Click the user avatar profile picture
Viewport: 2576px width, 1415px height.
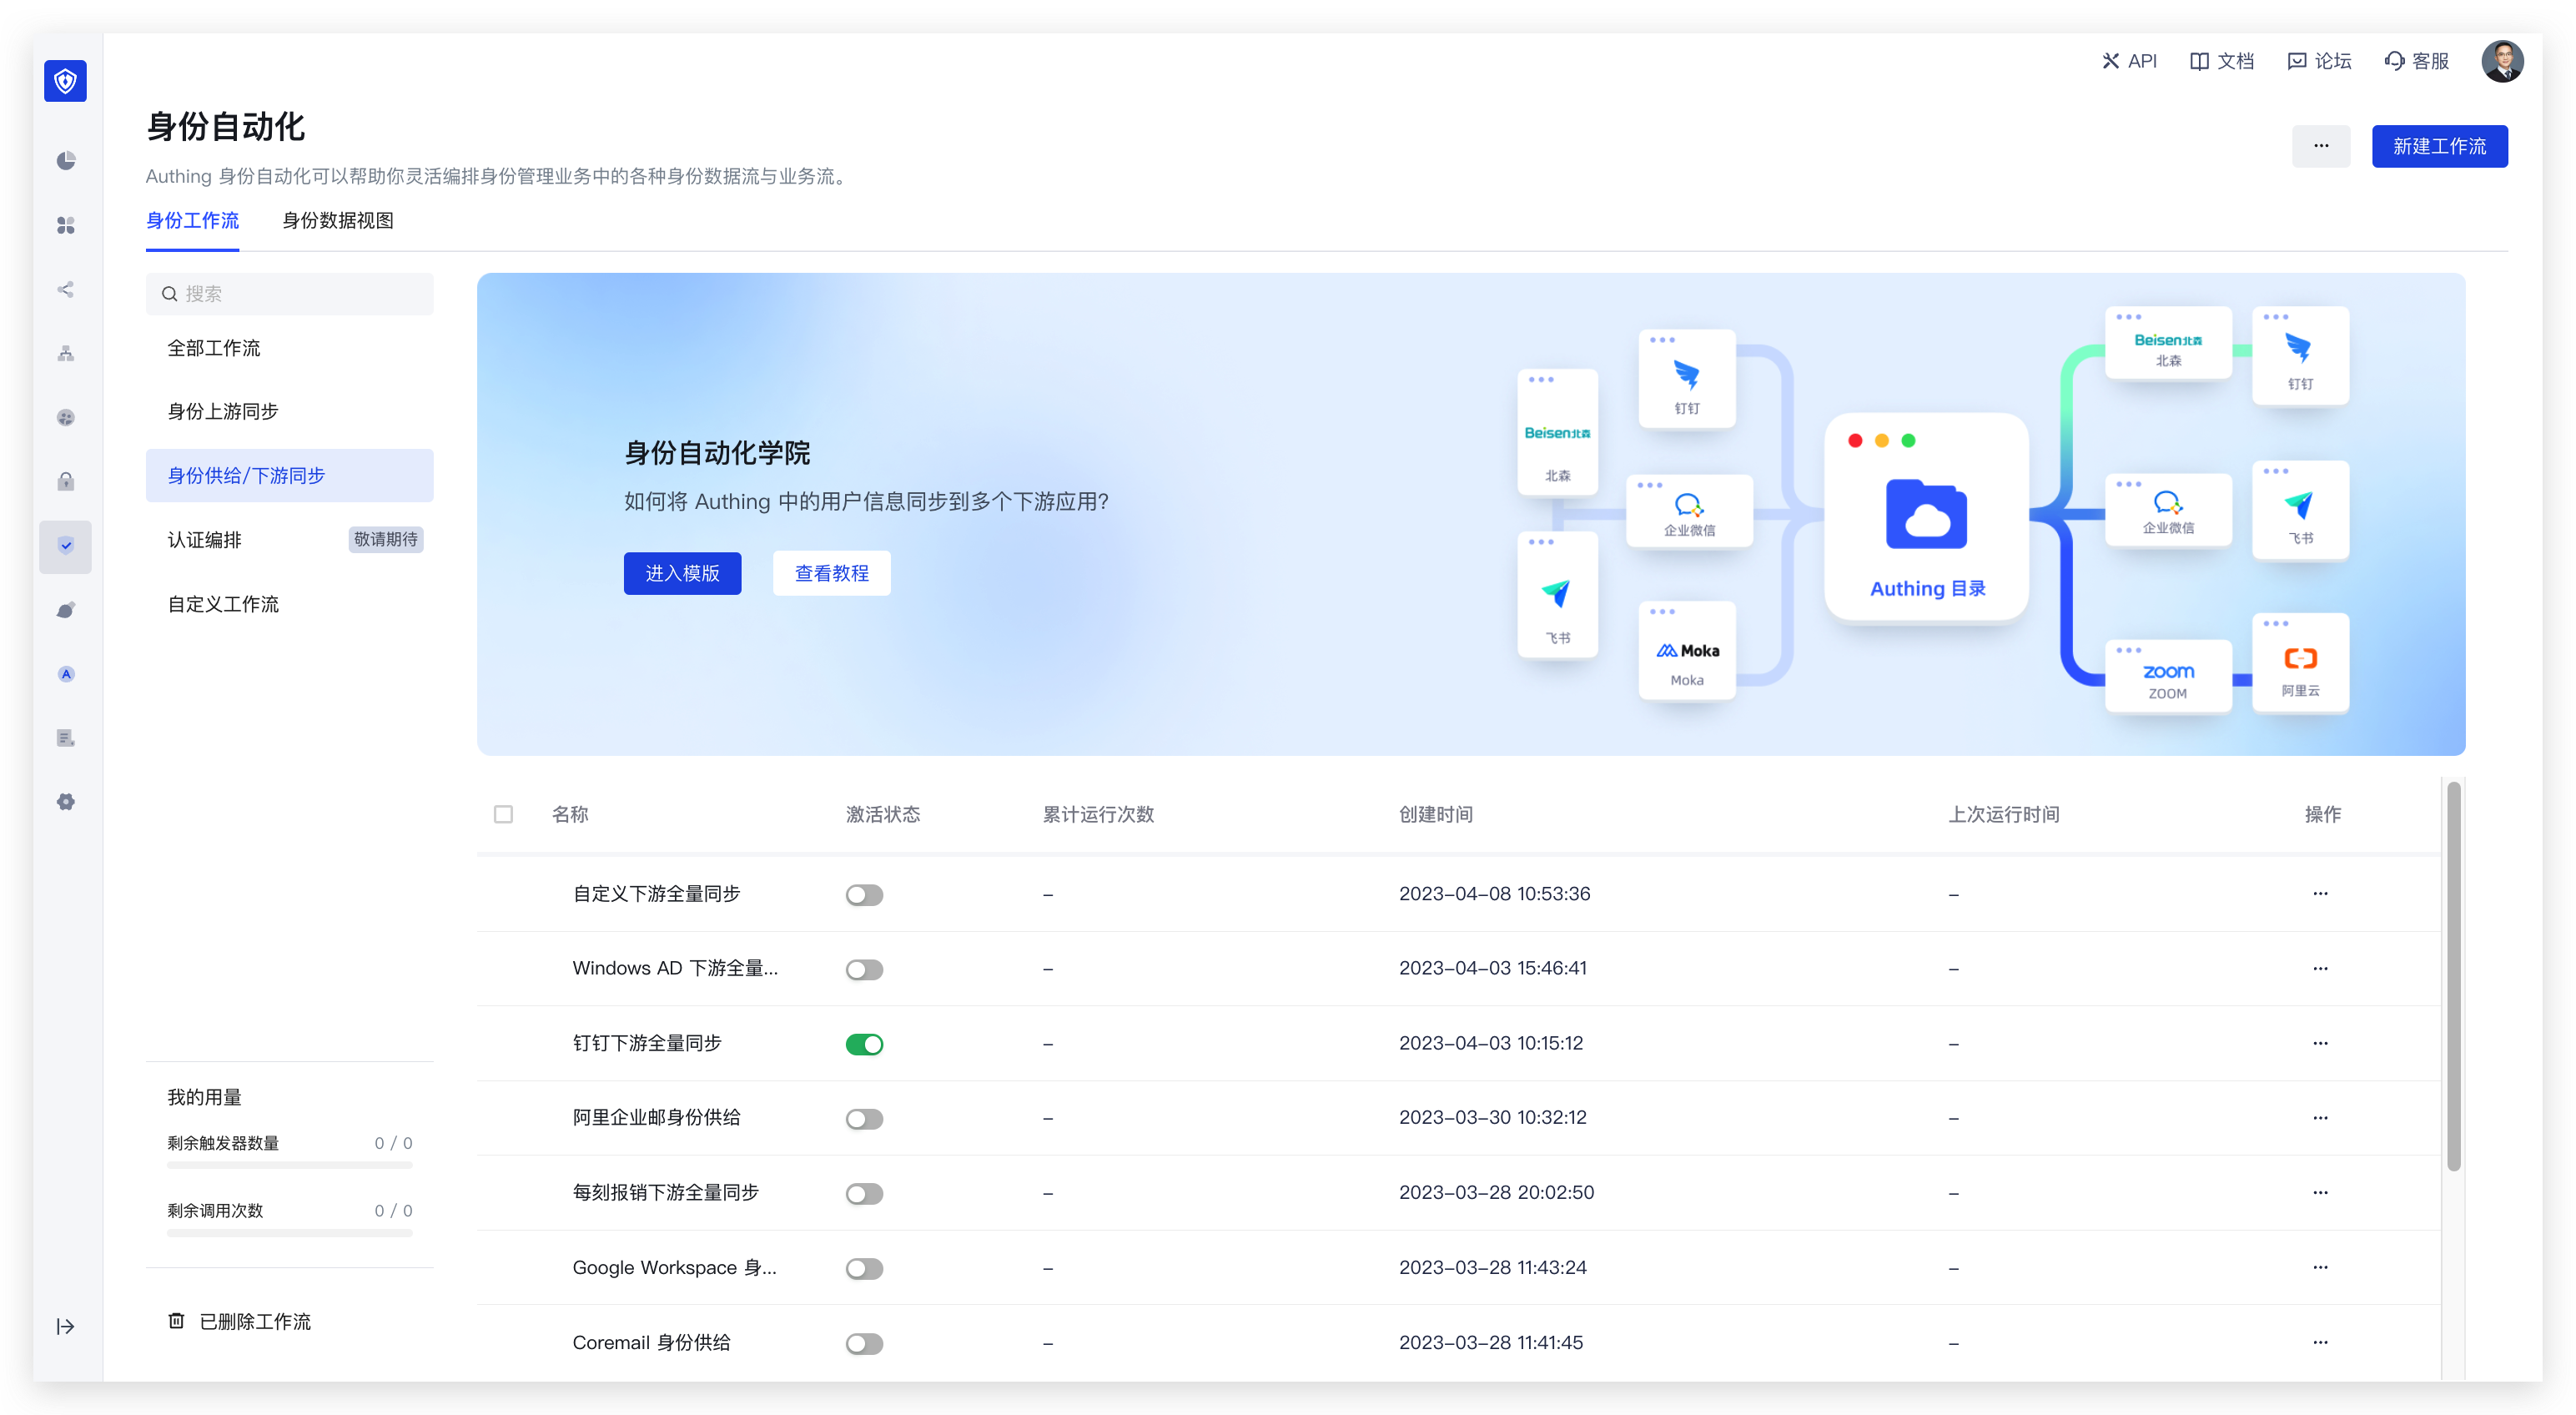pos(2501,61)
